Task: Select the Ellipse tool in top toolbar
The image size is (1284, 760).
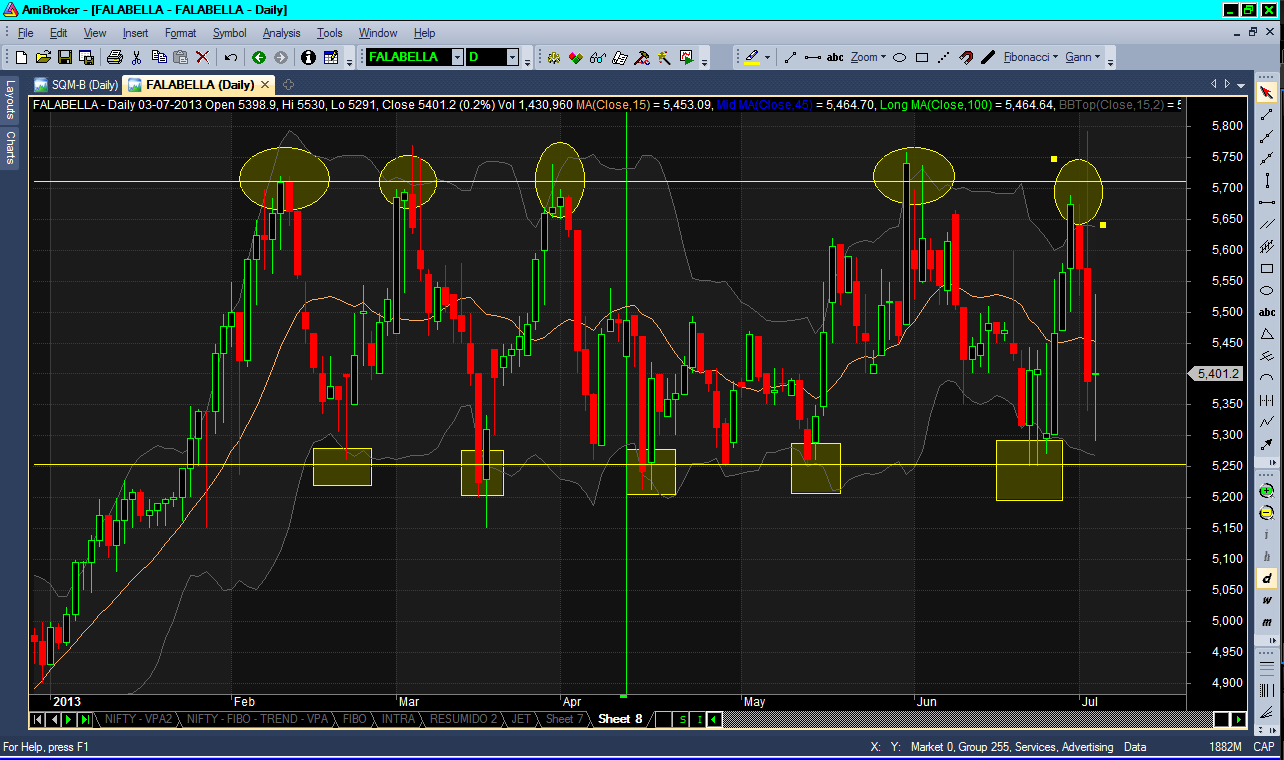Action: (899, 57)
